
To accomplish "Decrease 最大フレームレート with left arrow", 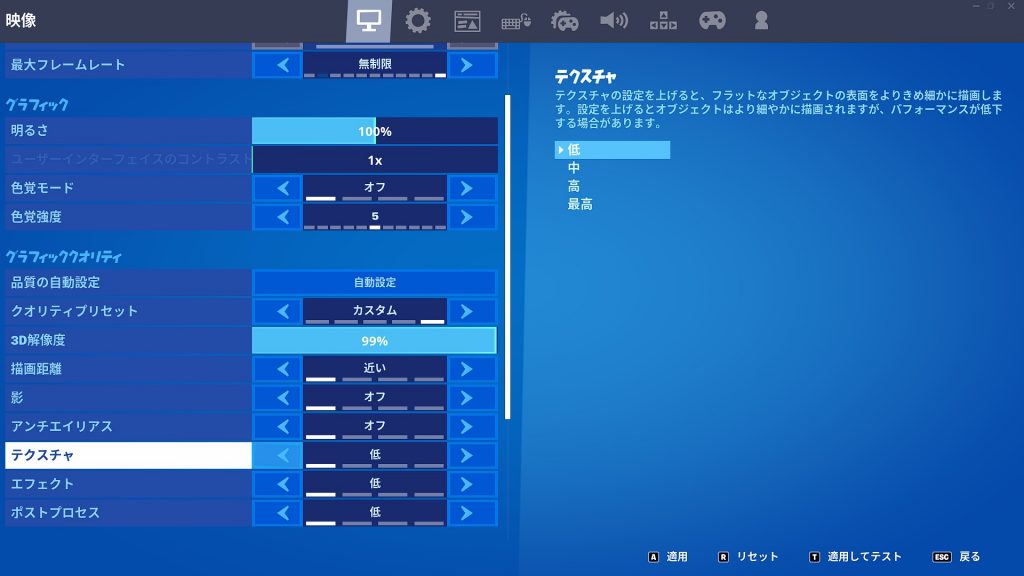I will pos(278,65).
